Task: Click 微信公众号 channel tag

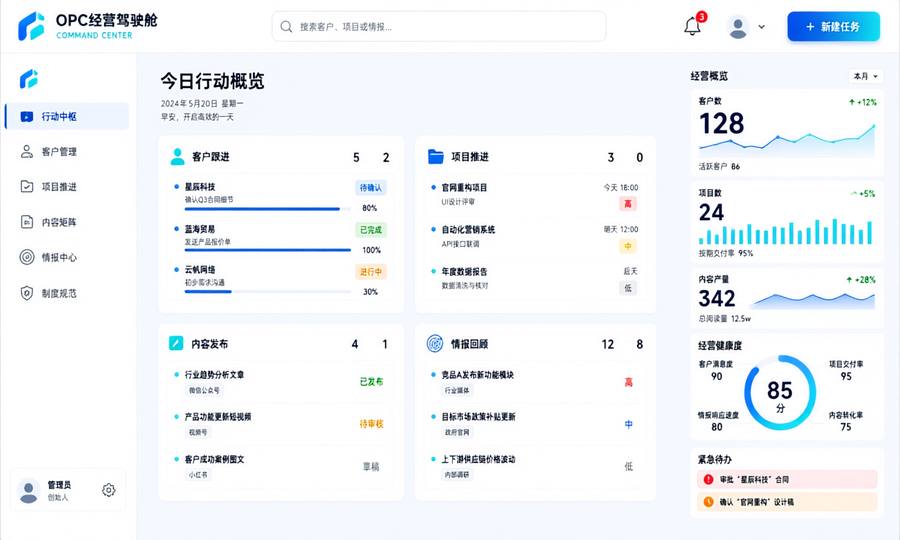Action: pyautogui.click(x=204, y=390)
